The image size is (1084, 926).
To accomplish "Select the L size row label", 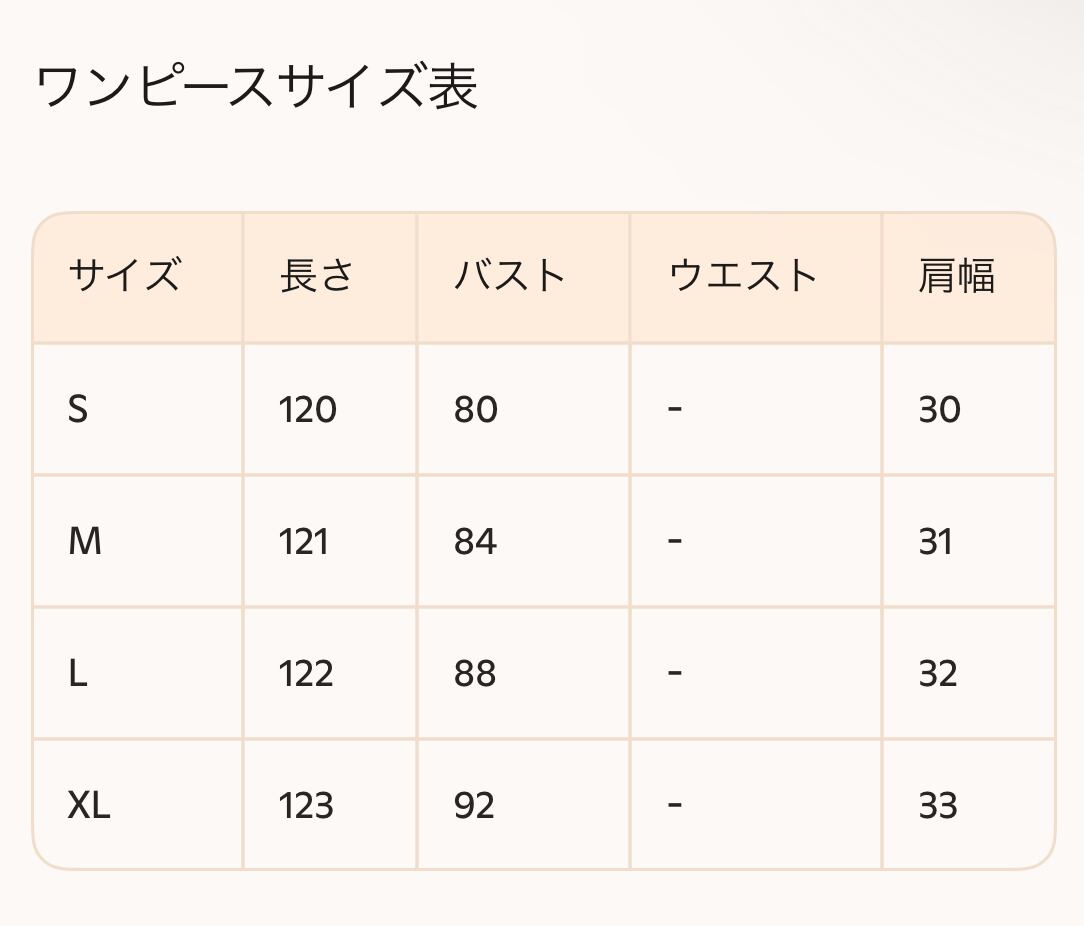I will tap(78, 673).
